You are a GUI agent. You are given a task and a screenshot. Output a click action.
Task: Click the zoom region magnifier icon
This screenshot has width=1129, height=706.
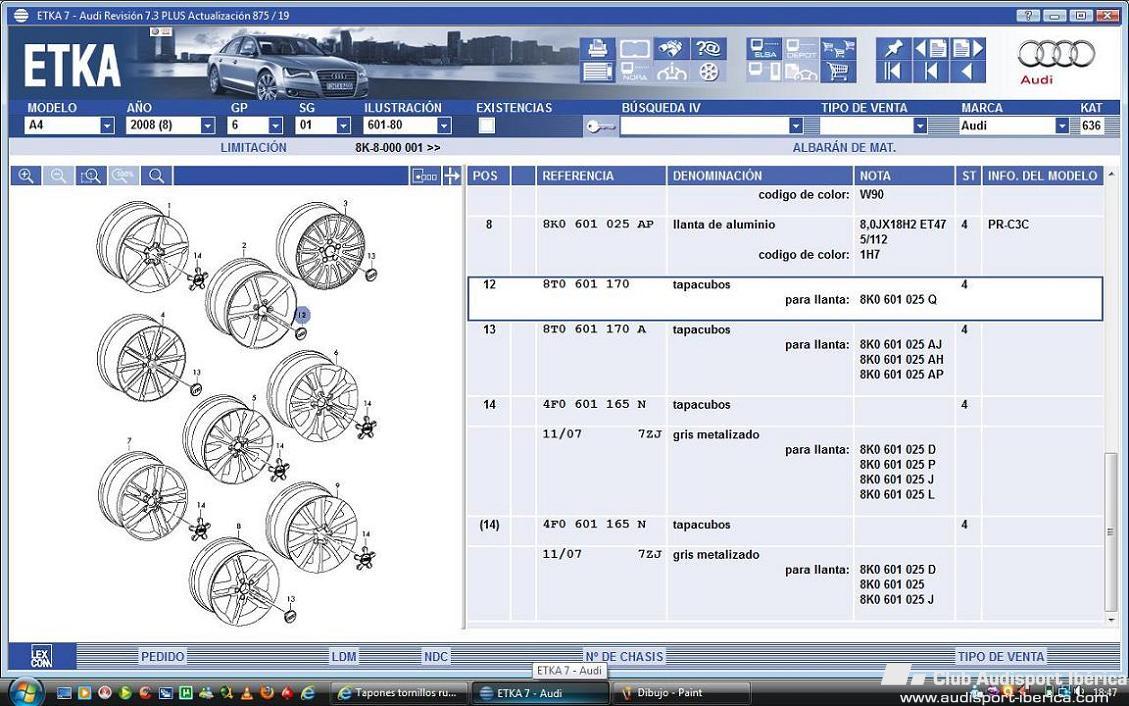pos(91,176)
